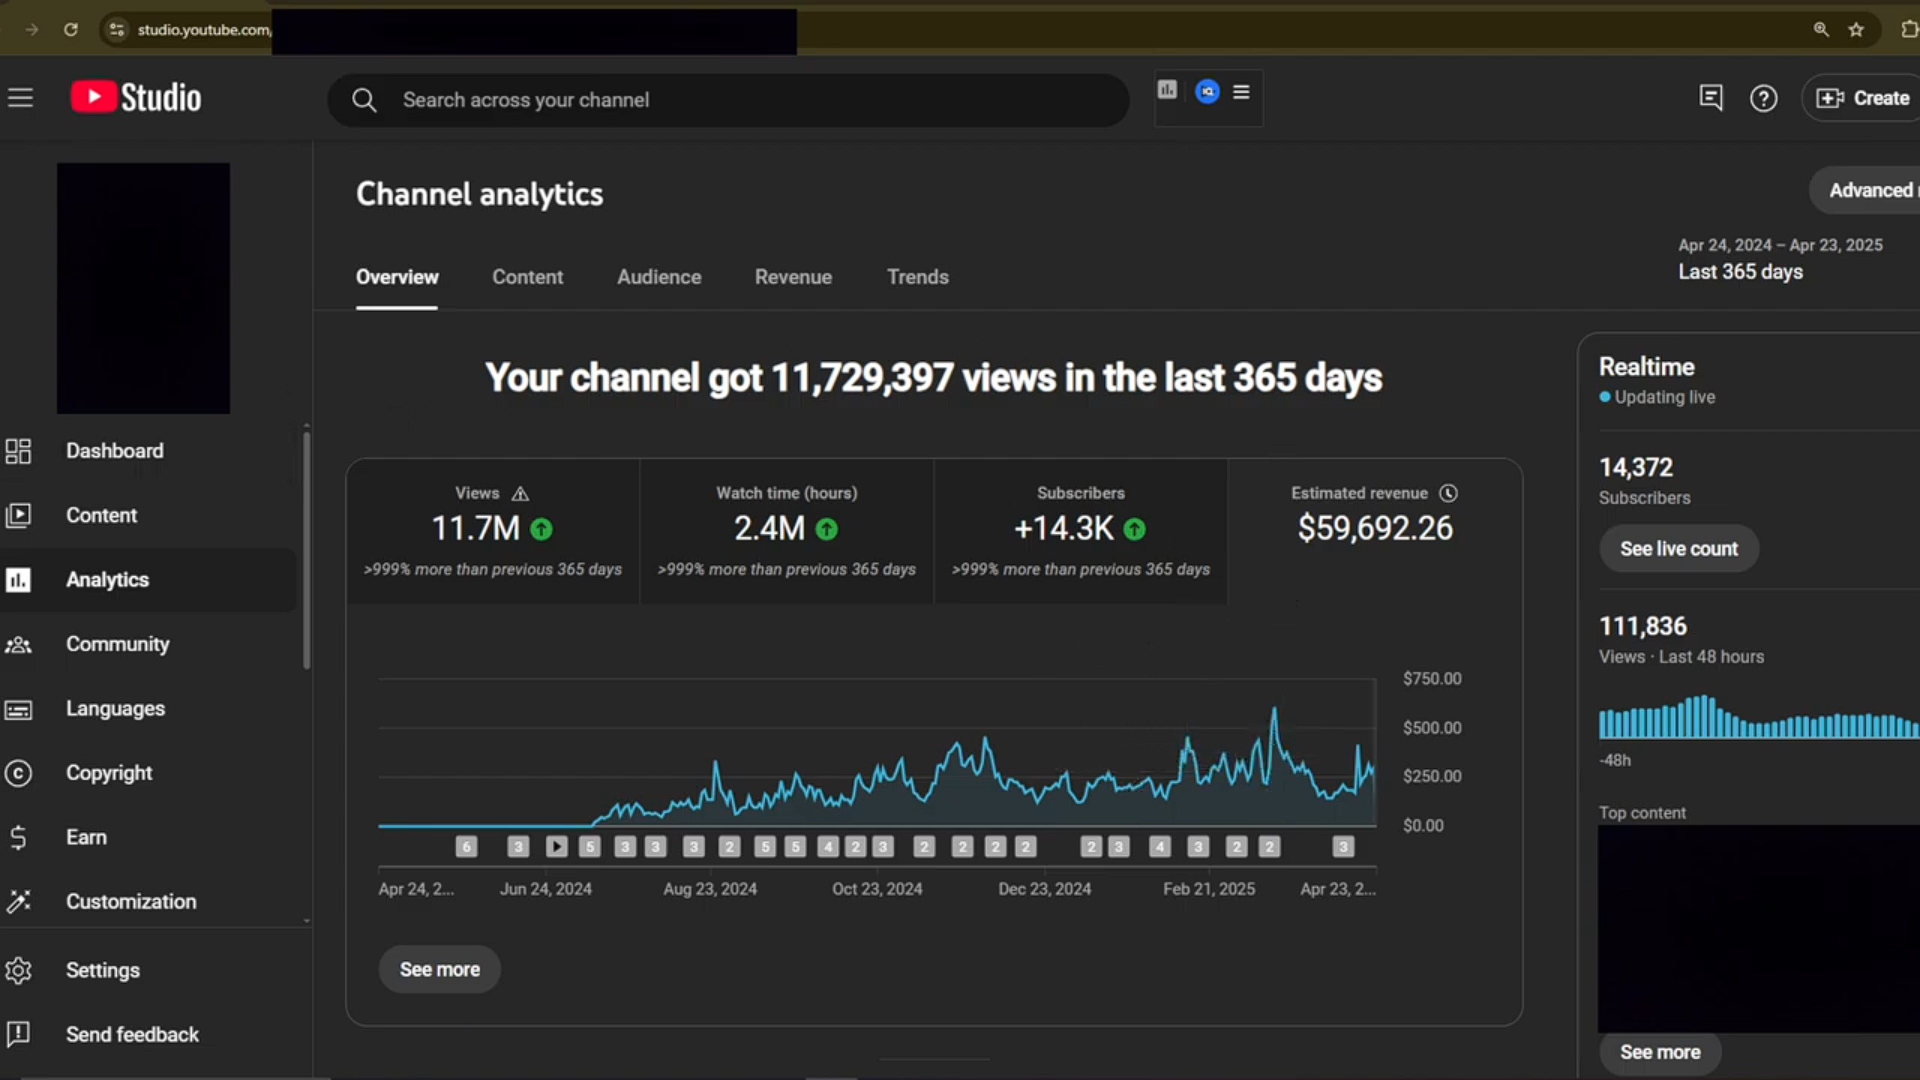1920x1080 pixels.
Task: Open the extension list menu icon
Action: tap(1241, 92)
